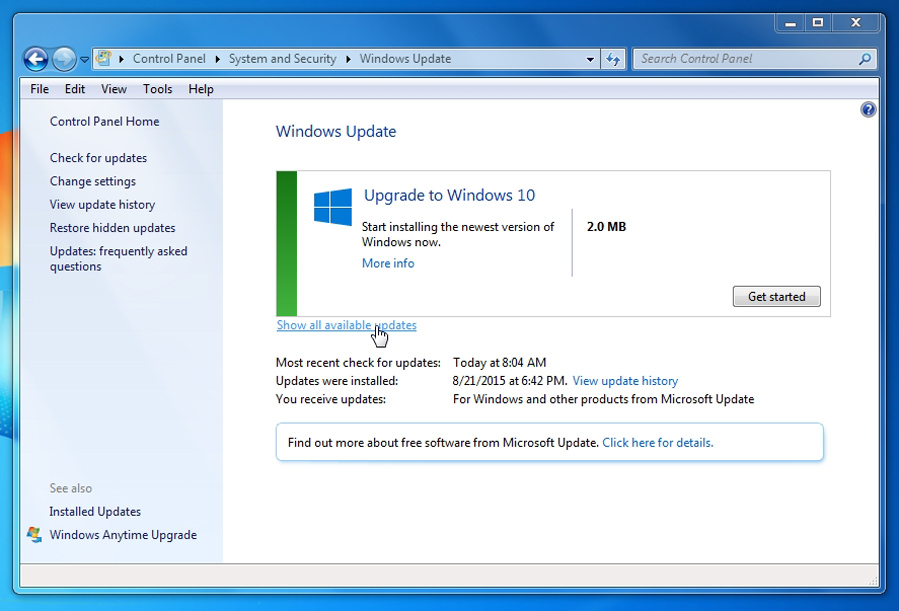Screen dimensions: 899x611
Task: Click the Control Panel icon in the address bar
Action: coord(104,58)
